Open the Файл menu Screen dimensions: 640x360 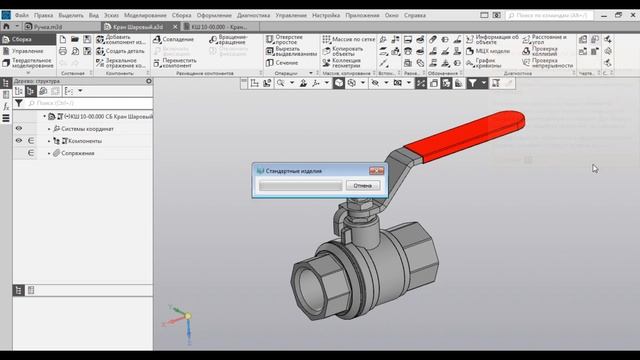tap(22, 16)
